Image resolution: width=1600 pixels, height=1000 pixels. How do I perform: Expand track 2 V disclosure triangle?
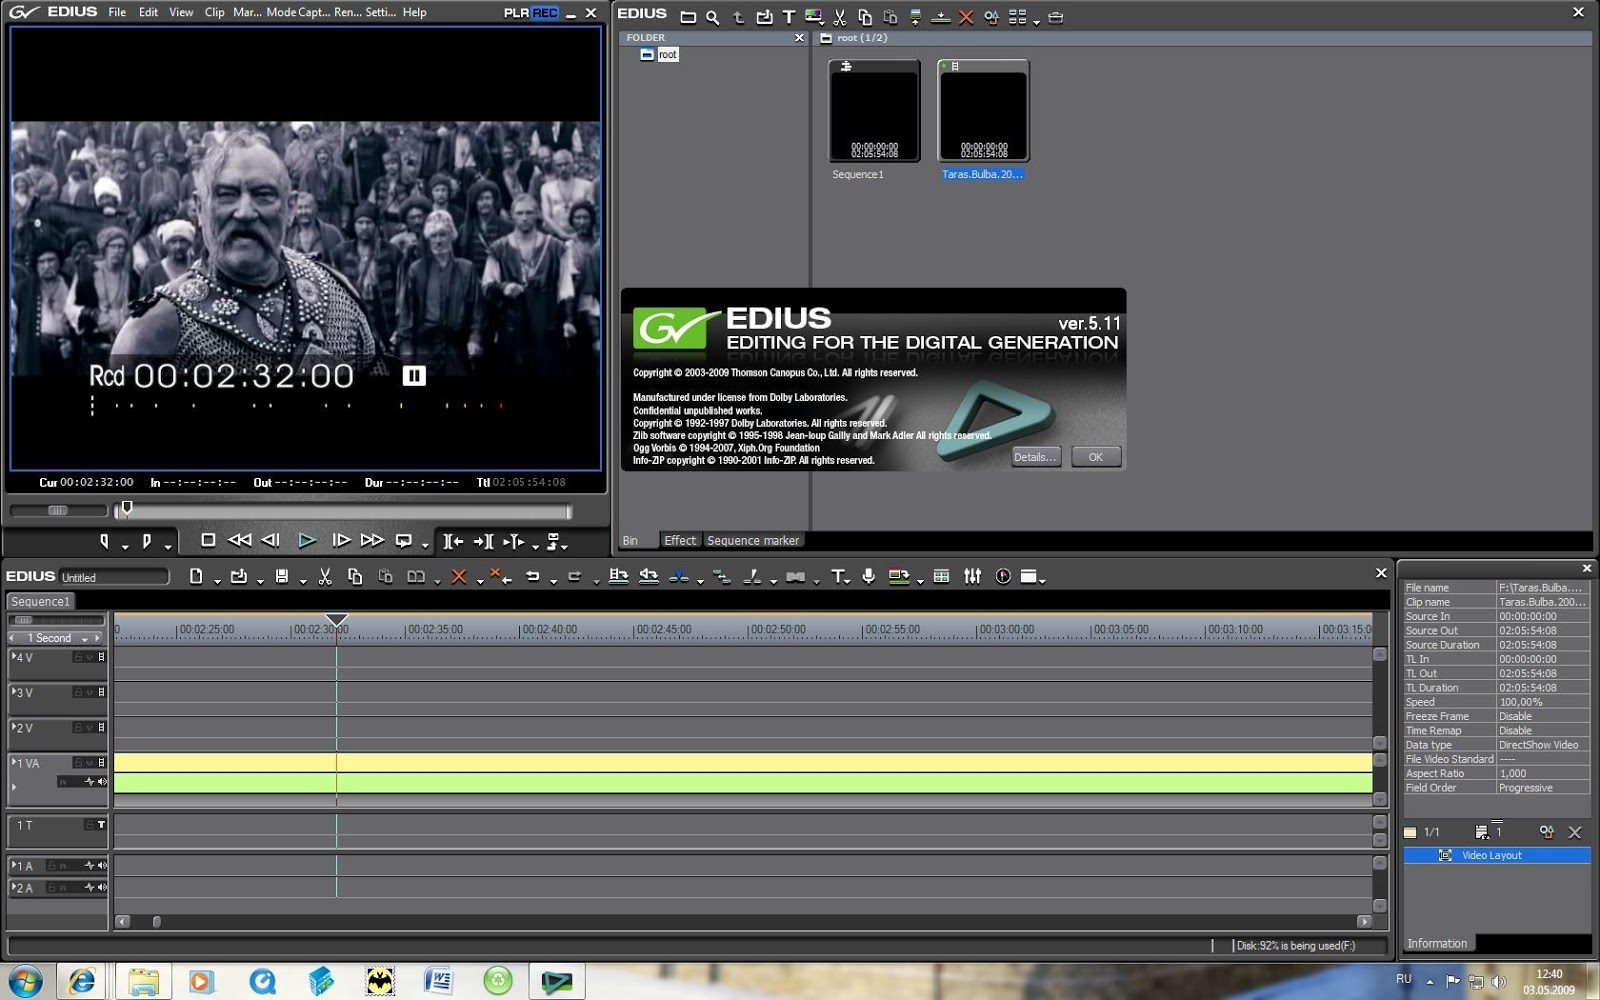14,726
